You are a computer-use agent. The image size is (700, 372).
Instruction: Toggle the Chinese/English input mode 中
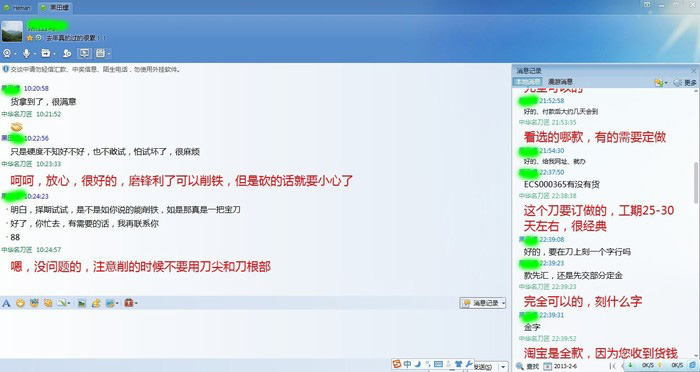point(408,364)
